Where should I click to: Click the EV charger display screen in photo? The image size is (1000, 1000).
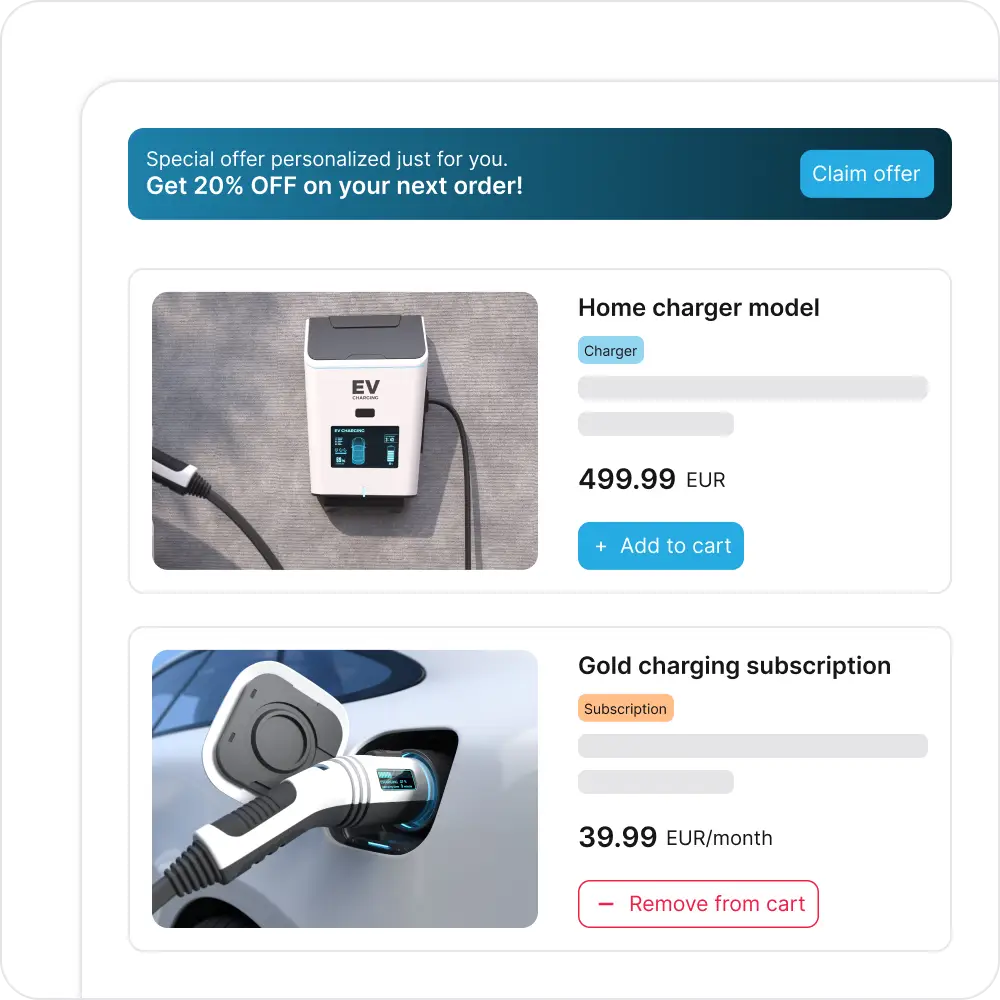tap(365, 446)
